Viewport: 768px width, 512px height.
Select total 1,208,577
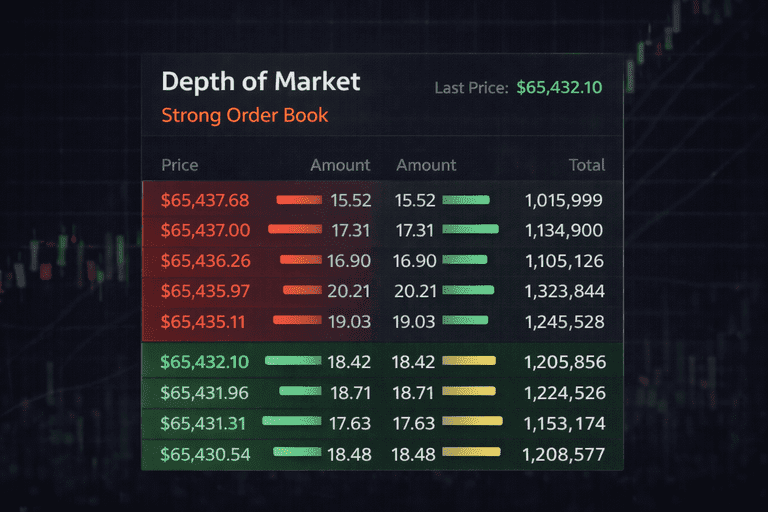(563, 455)
